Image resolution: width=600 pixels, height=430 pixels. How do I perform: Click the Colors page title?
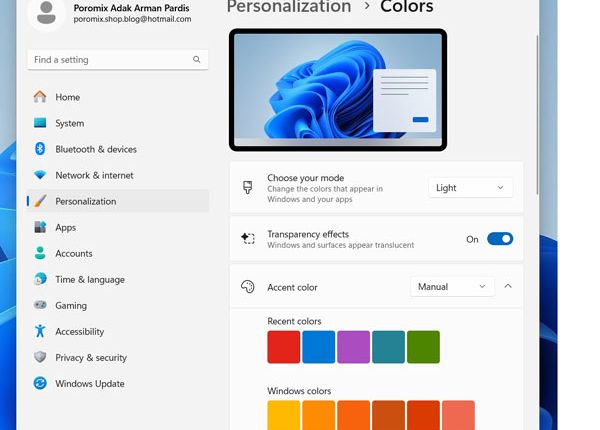(x=407, y=7)
